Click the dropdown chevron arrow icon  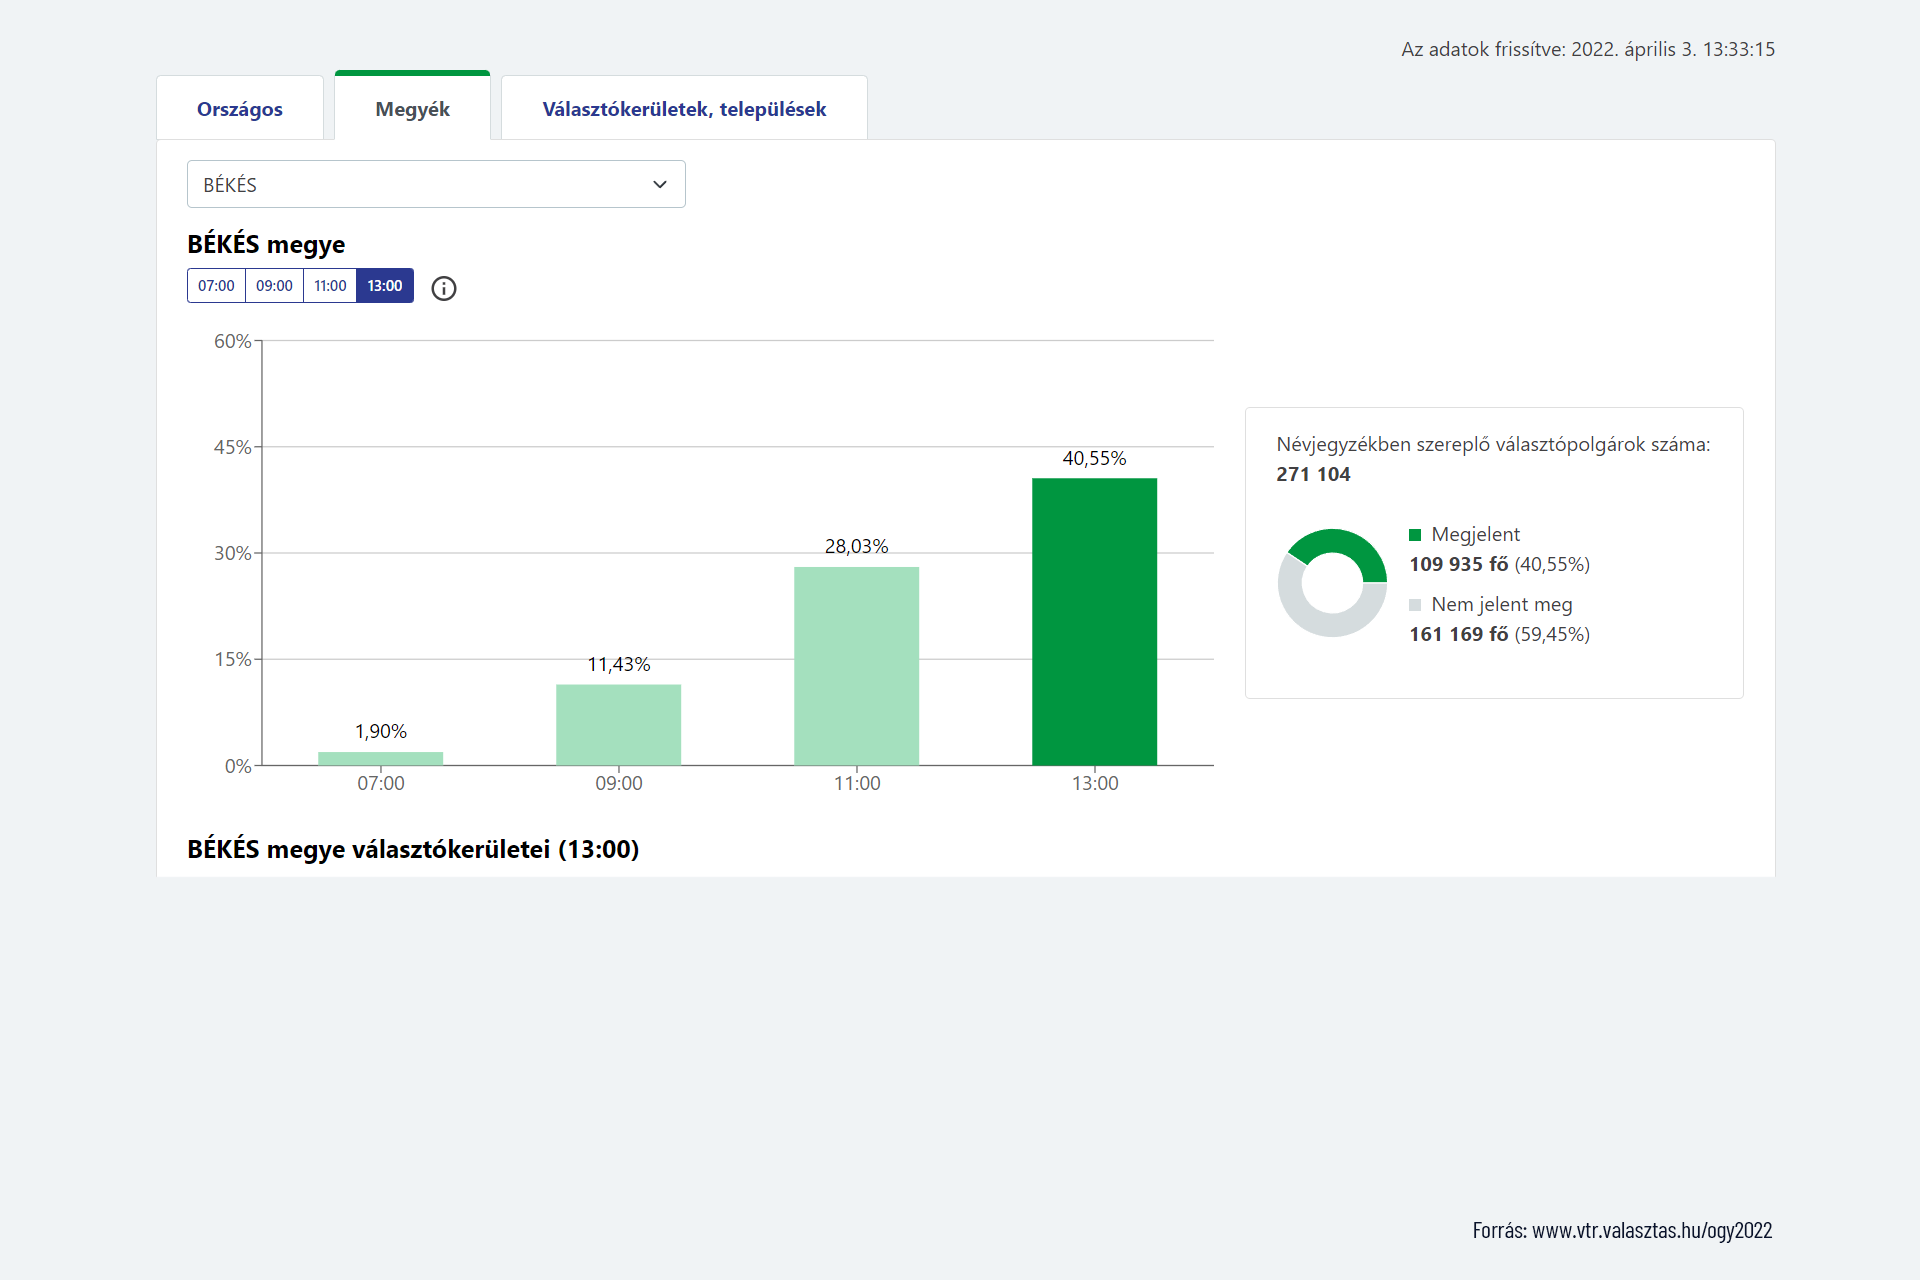[x=660, y=184]
